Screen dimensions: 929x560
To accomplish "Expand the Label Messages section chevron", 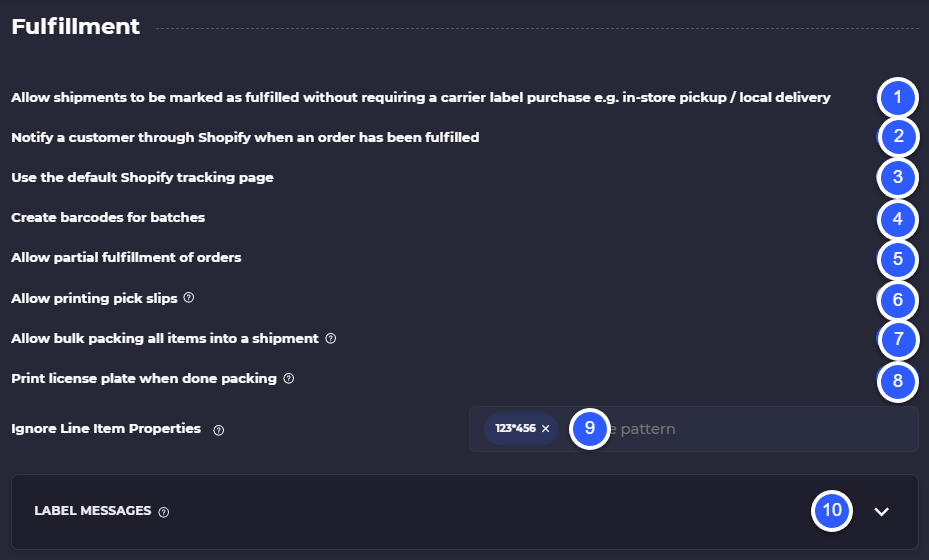I will (882, 511).
